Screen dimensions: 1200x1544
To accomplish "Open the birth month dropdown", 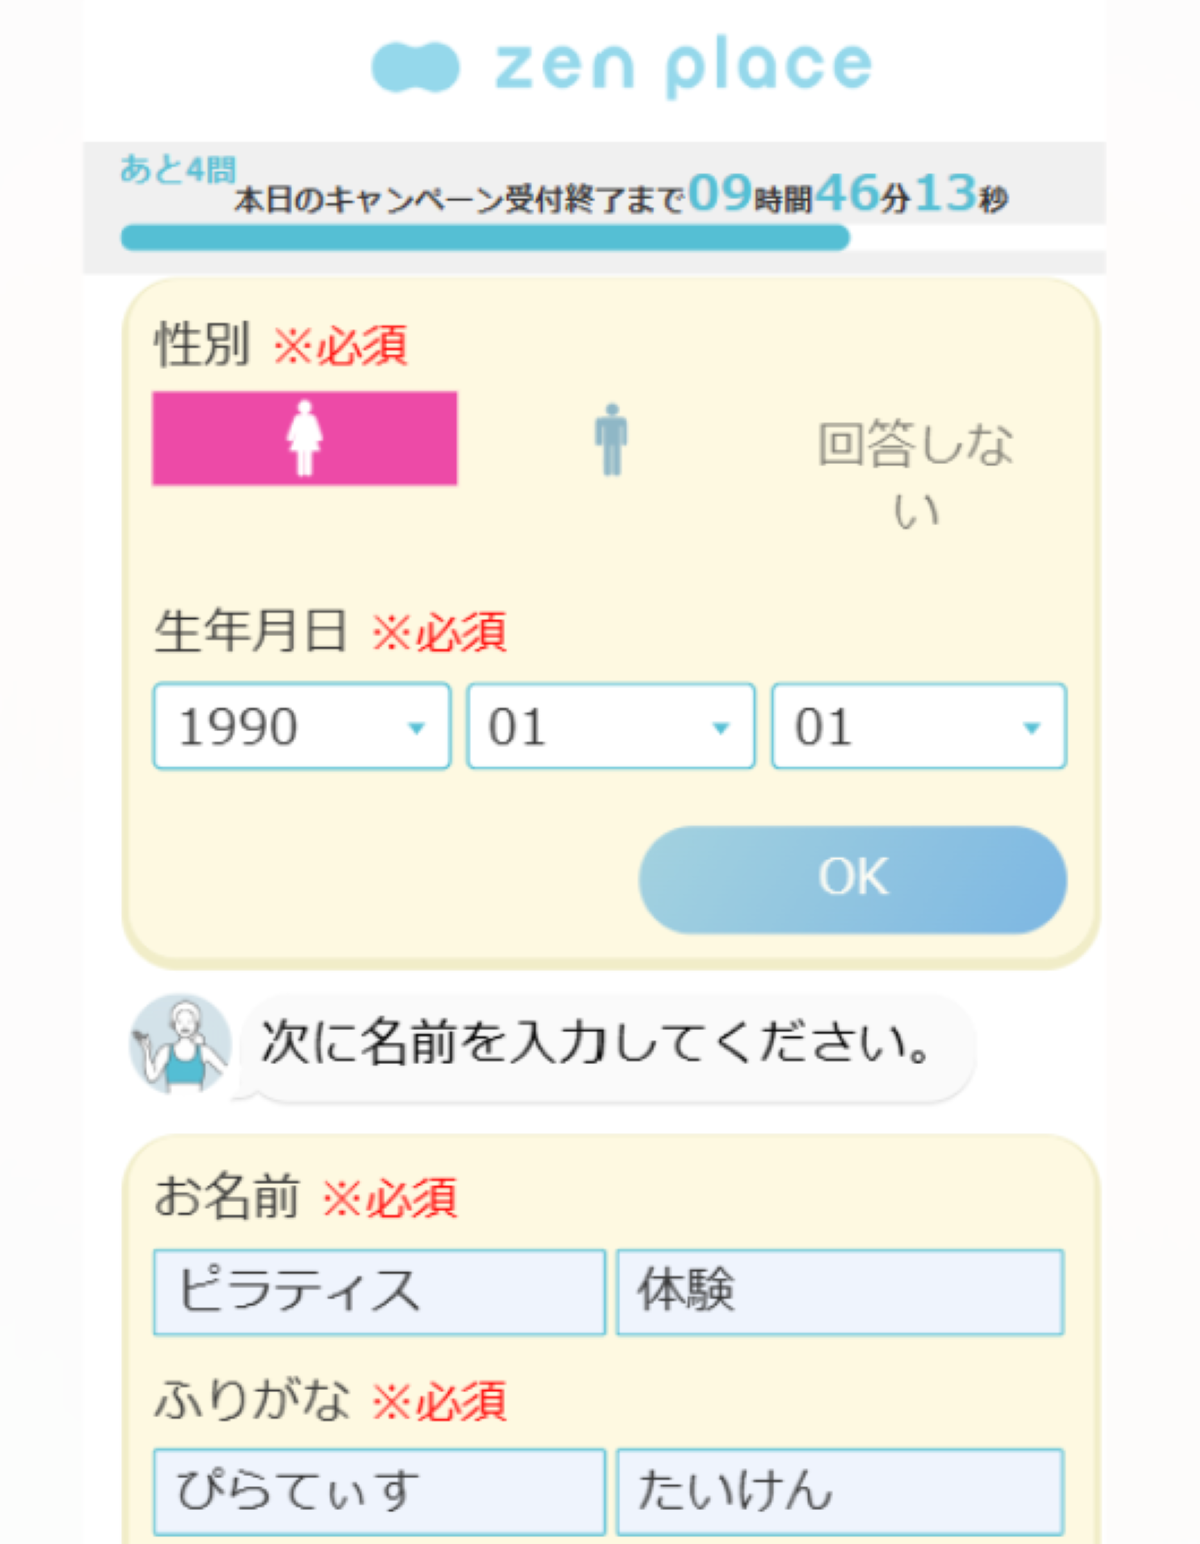I will point(610,726).
